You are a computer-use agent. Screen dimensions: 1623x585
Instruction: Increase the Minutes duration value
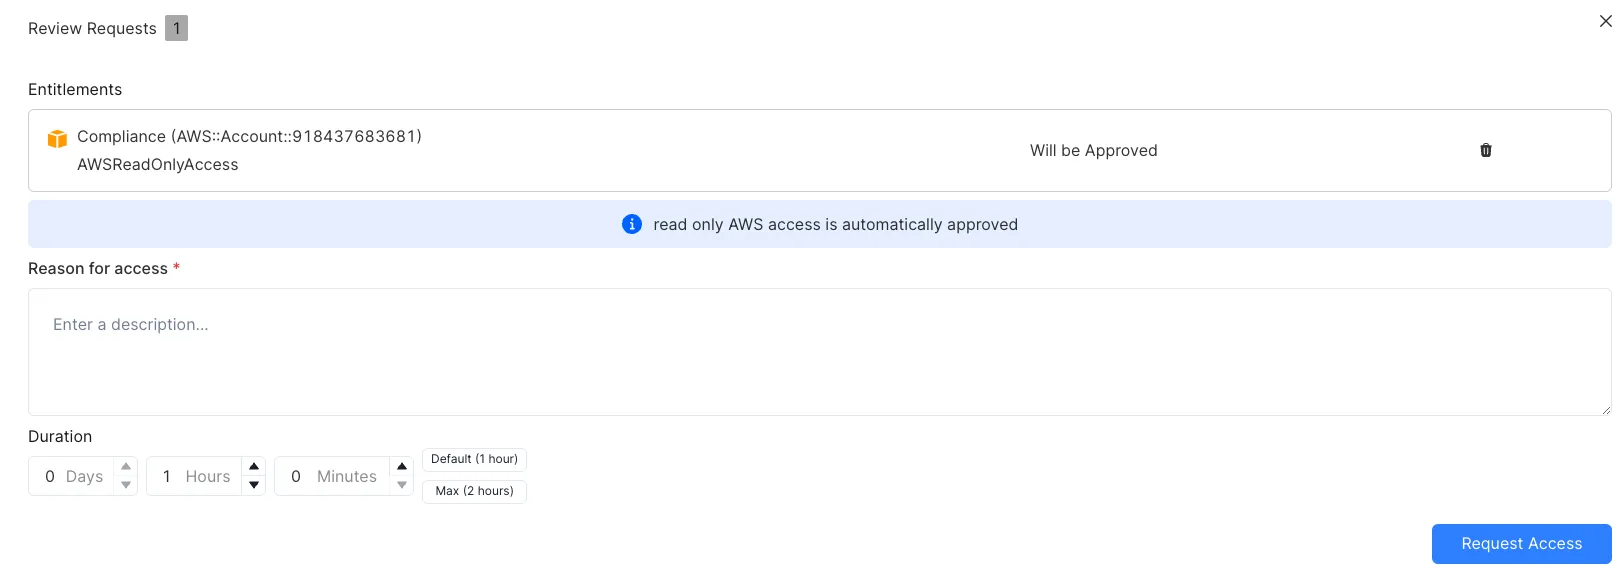(402, 466)
